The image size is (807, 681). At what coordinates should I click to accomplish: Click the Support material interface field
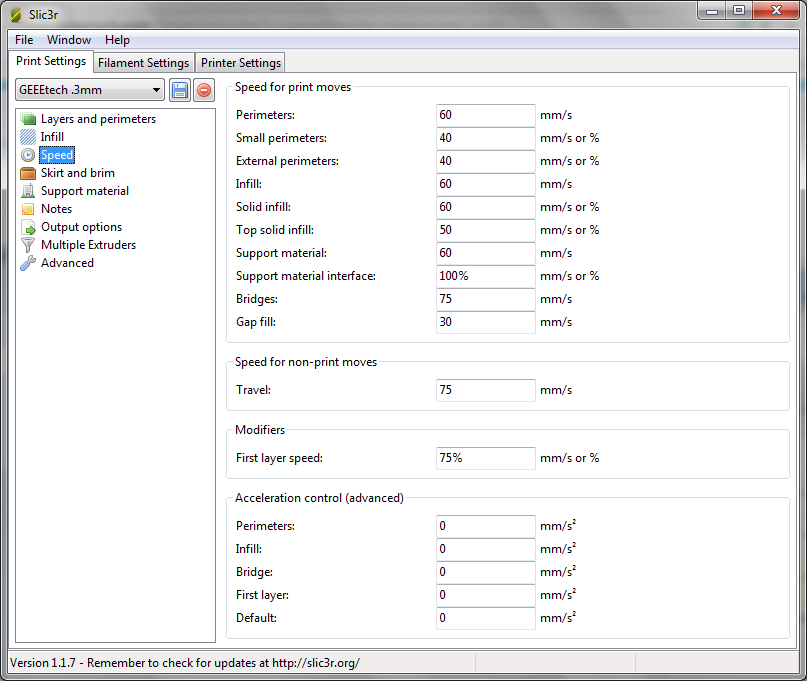[485, 276]
